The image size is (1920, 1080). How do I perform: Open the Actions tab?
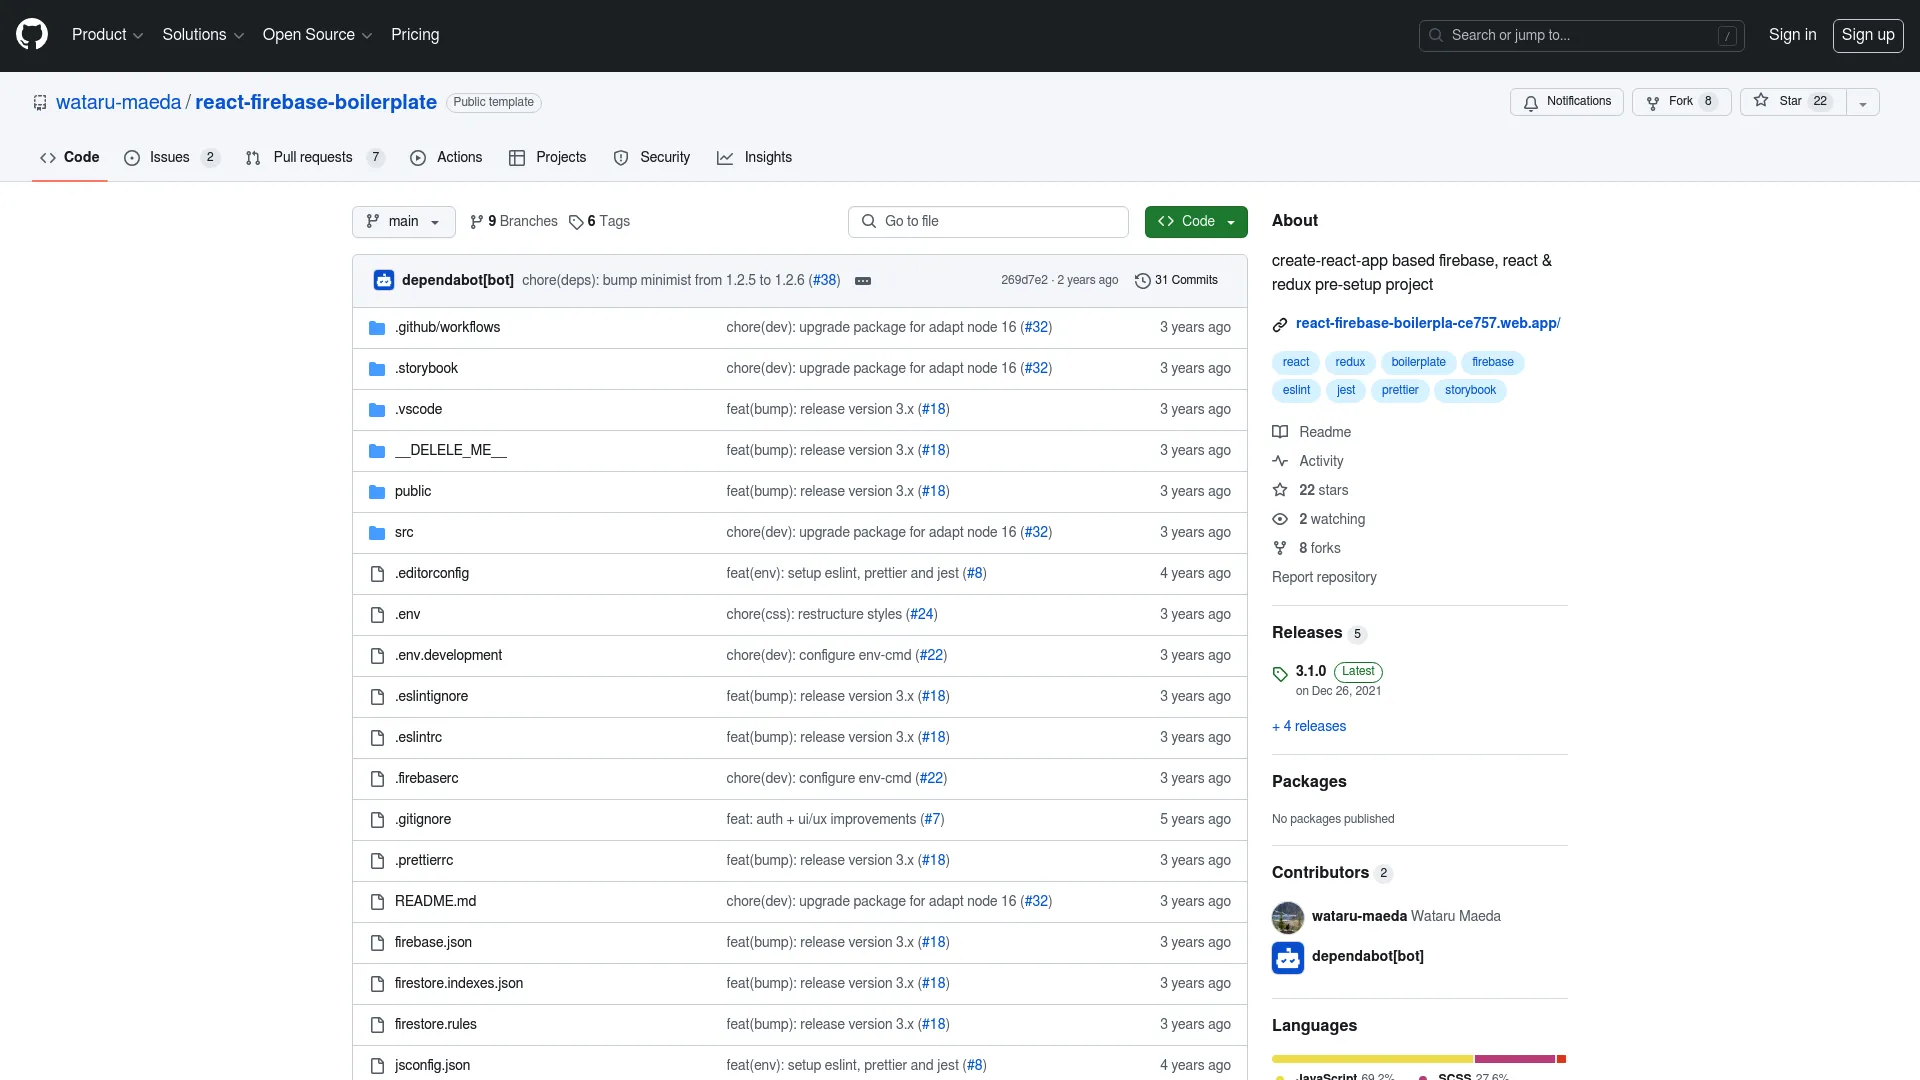click(x=460, y=157)
